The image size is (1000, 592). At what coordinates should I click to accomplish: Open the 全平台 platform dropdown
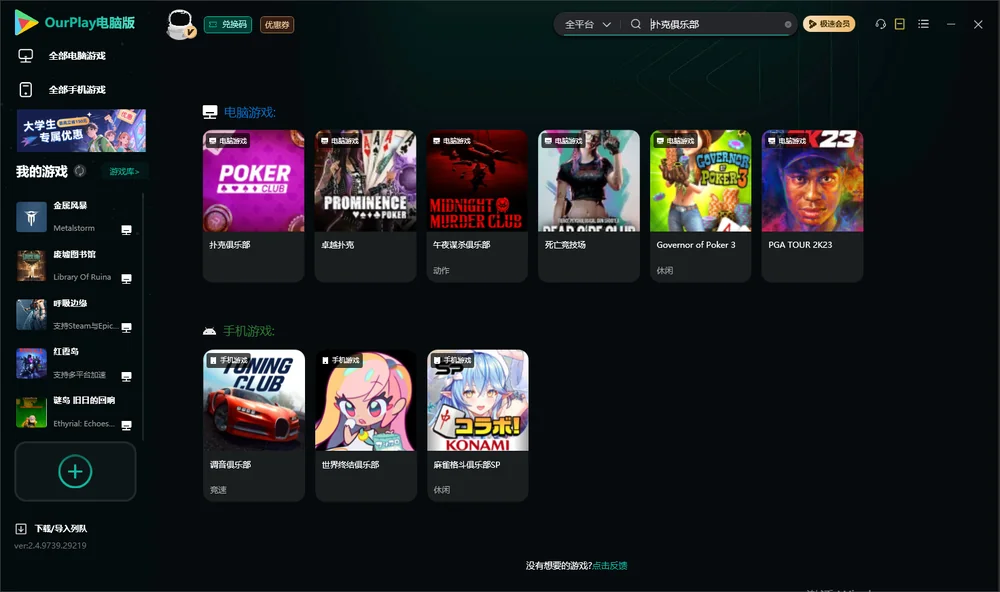point(587,24)
